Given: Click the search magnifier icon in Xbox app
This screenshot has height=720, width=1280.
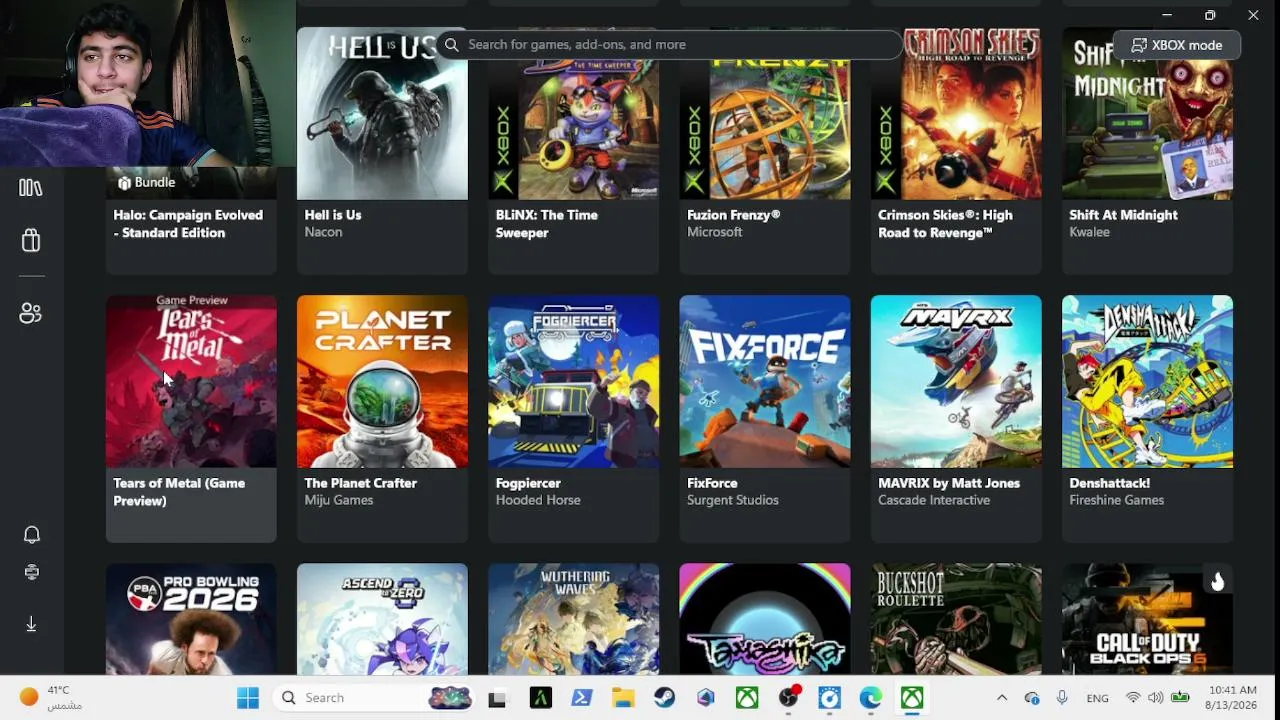Looking at the screenshot, I should click(x=452, y=45).
